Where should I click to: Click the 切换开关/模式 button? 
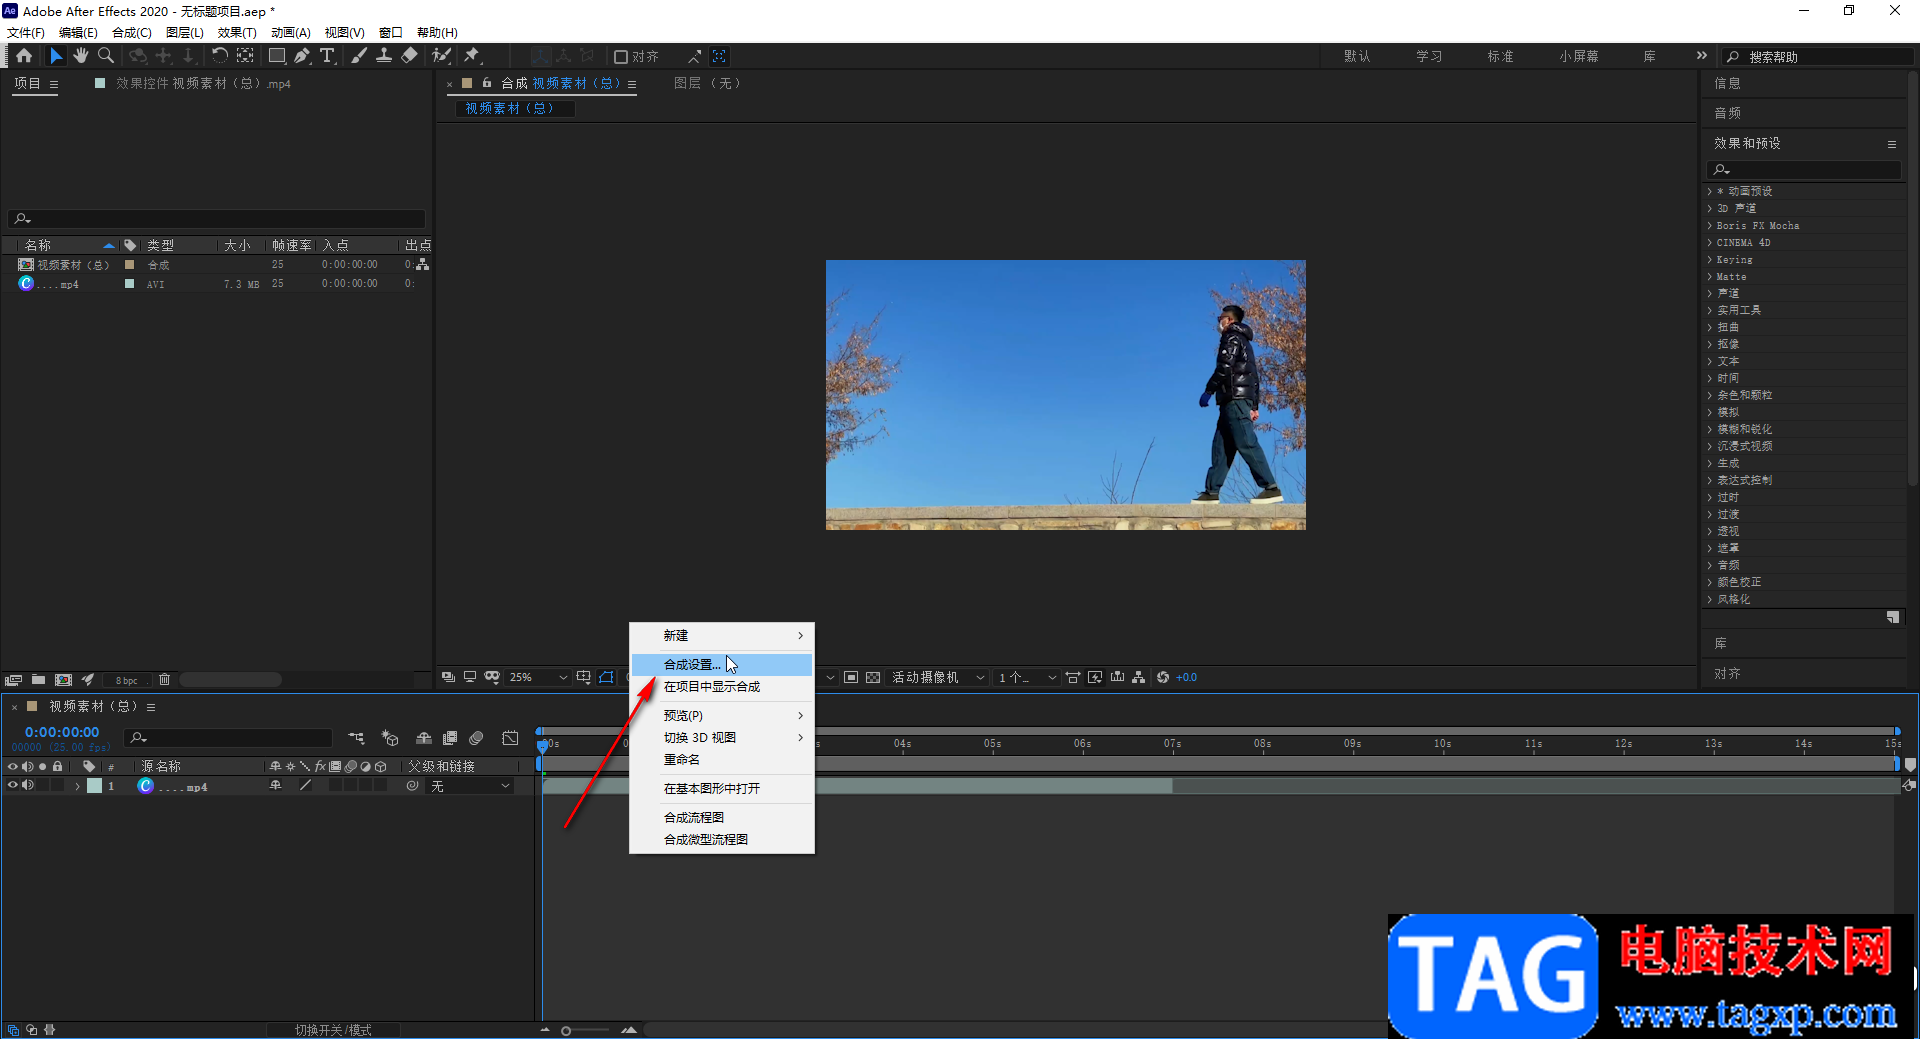[x=333, y=1030]
